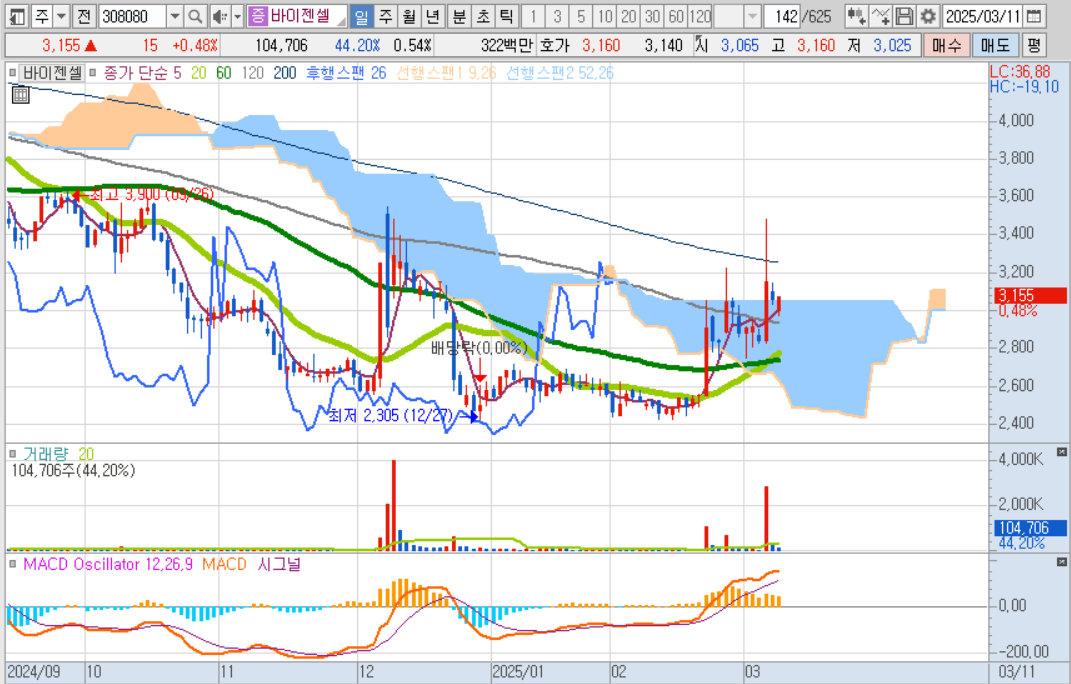Click the 최고 3,900 high marker

[143, 194]
